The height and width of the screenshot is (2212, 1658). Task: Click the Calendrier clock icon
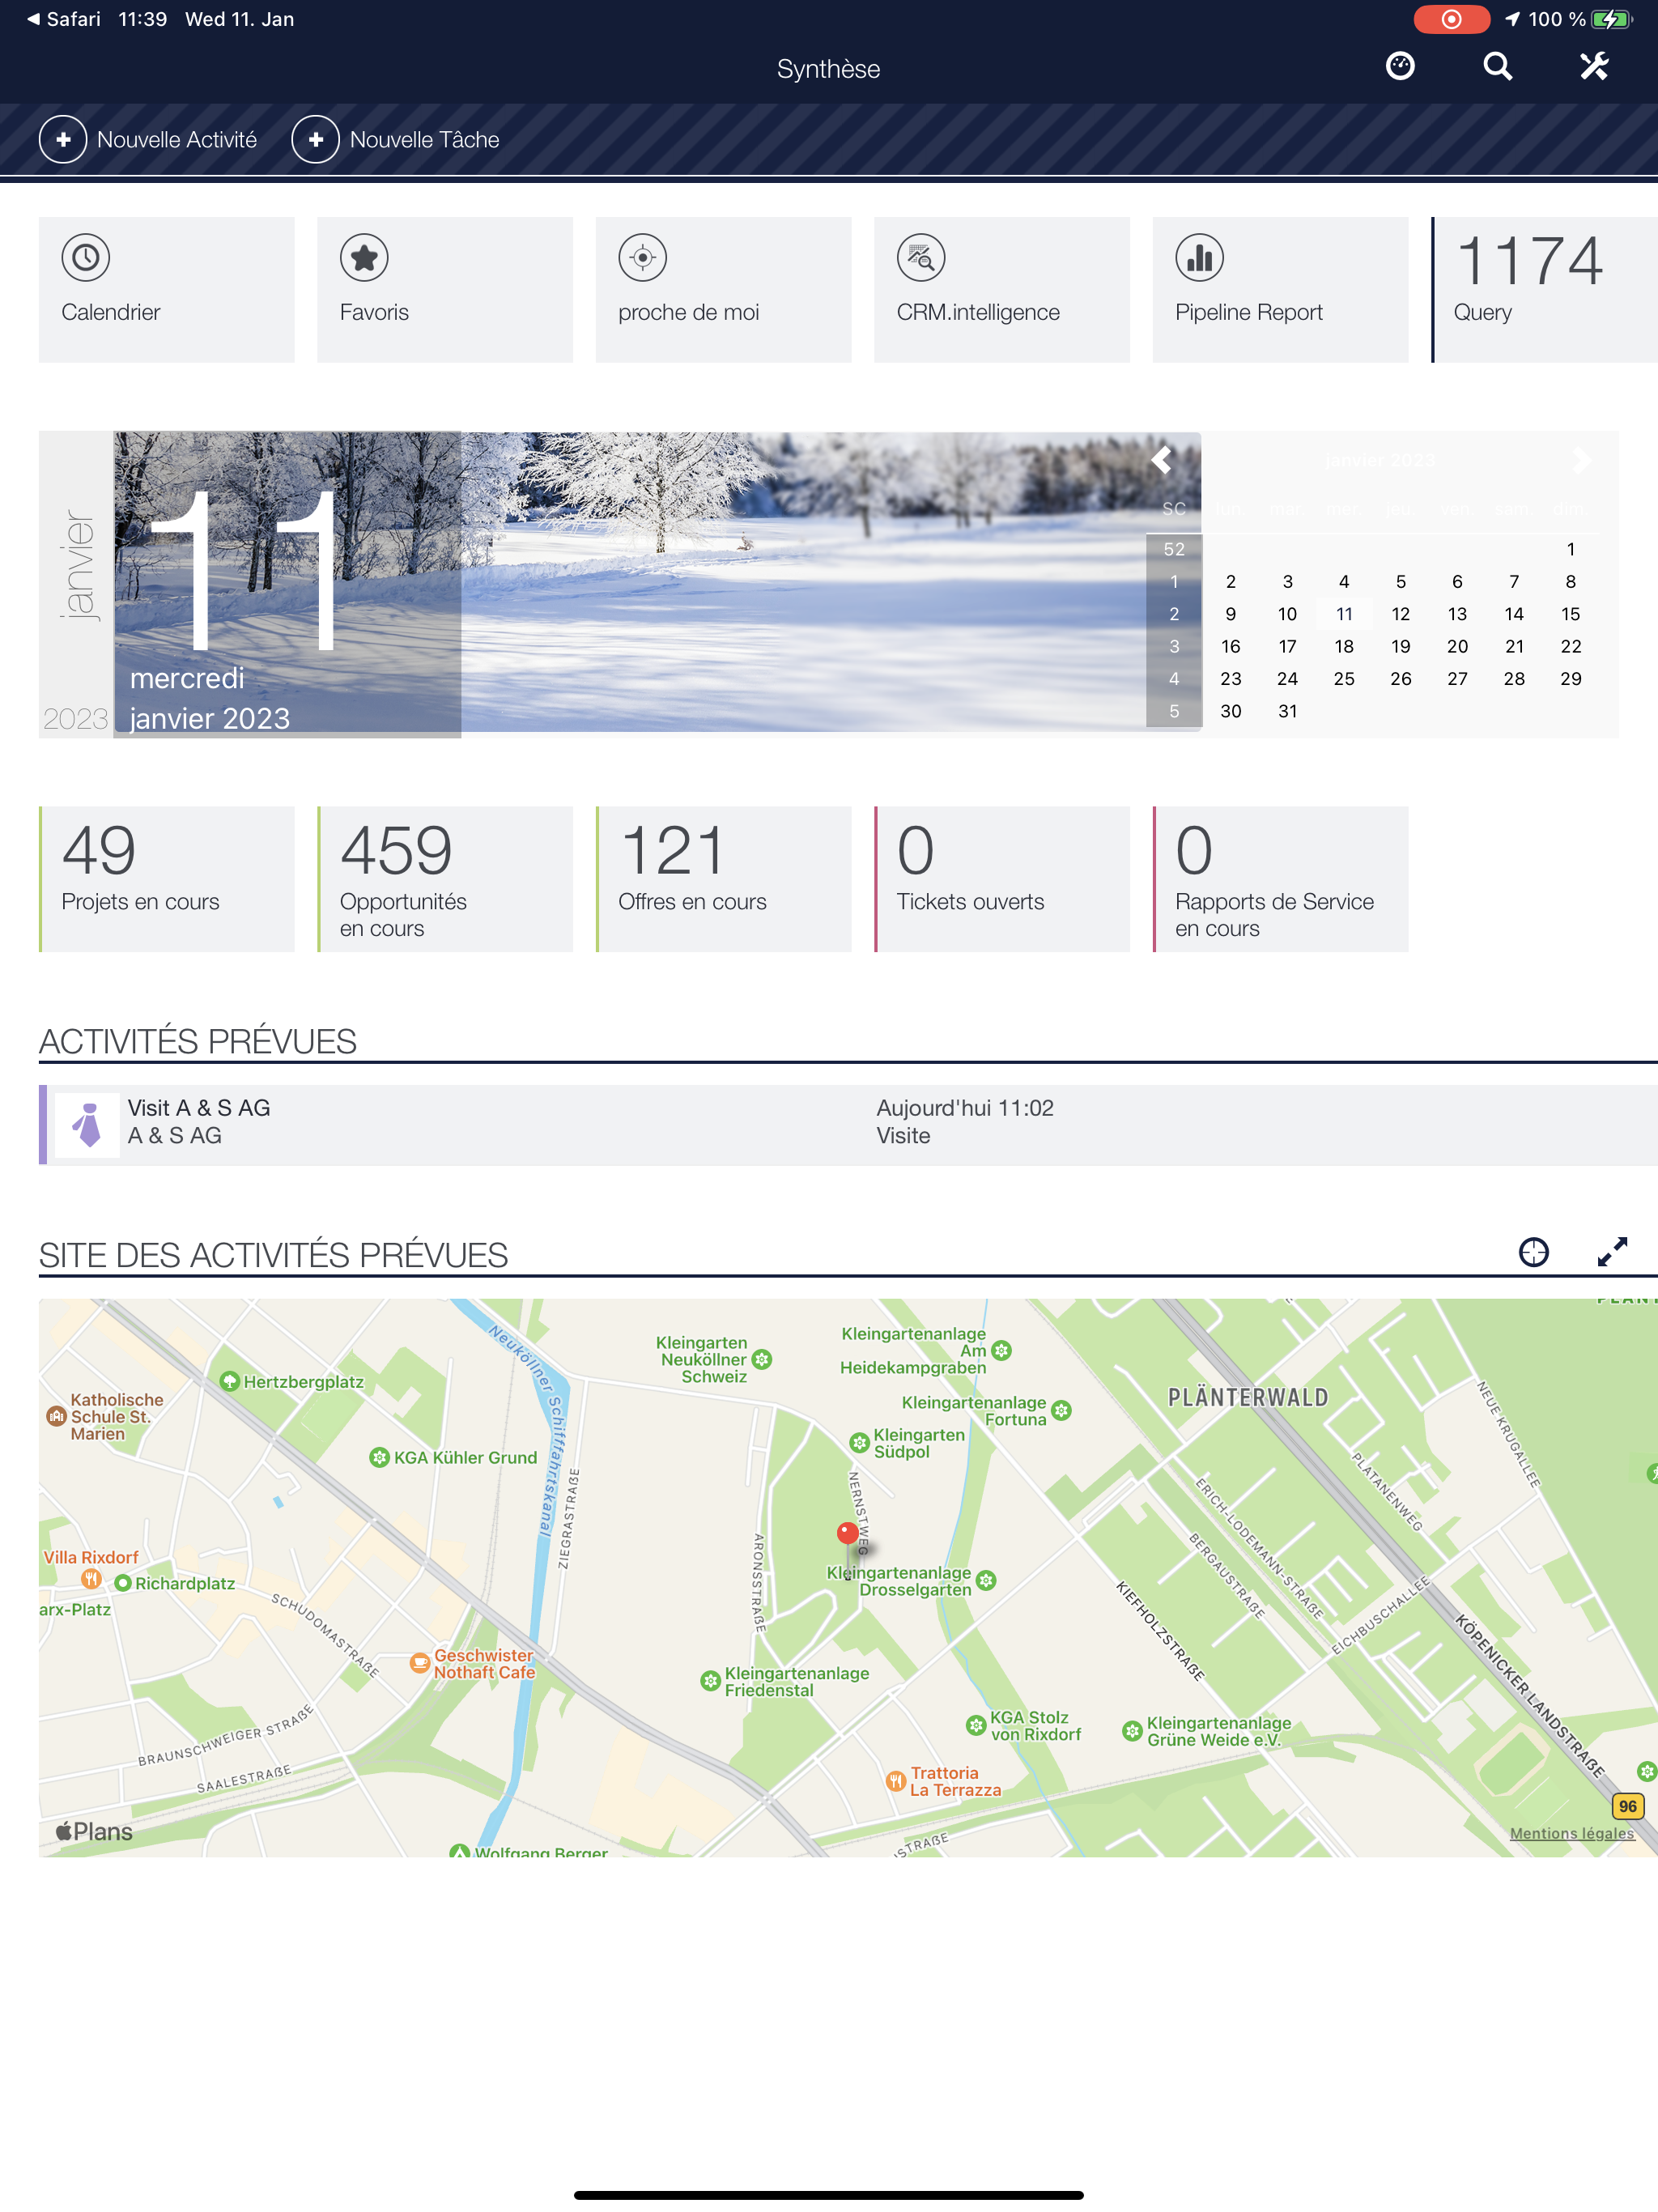[86, 258]
